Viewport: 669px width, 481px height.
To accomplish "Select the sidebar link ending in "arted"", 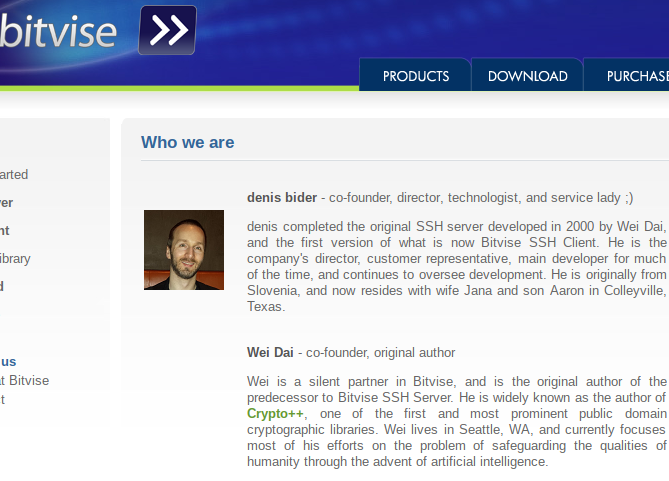I will coord(14,174).
